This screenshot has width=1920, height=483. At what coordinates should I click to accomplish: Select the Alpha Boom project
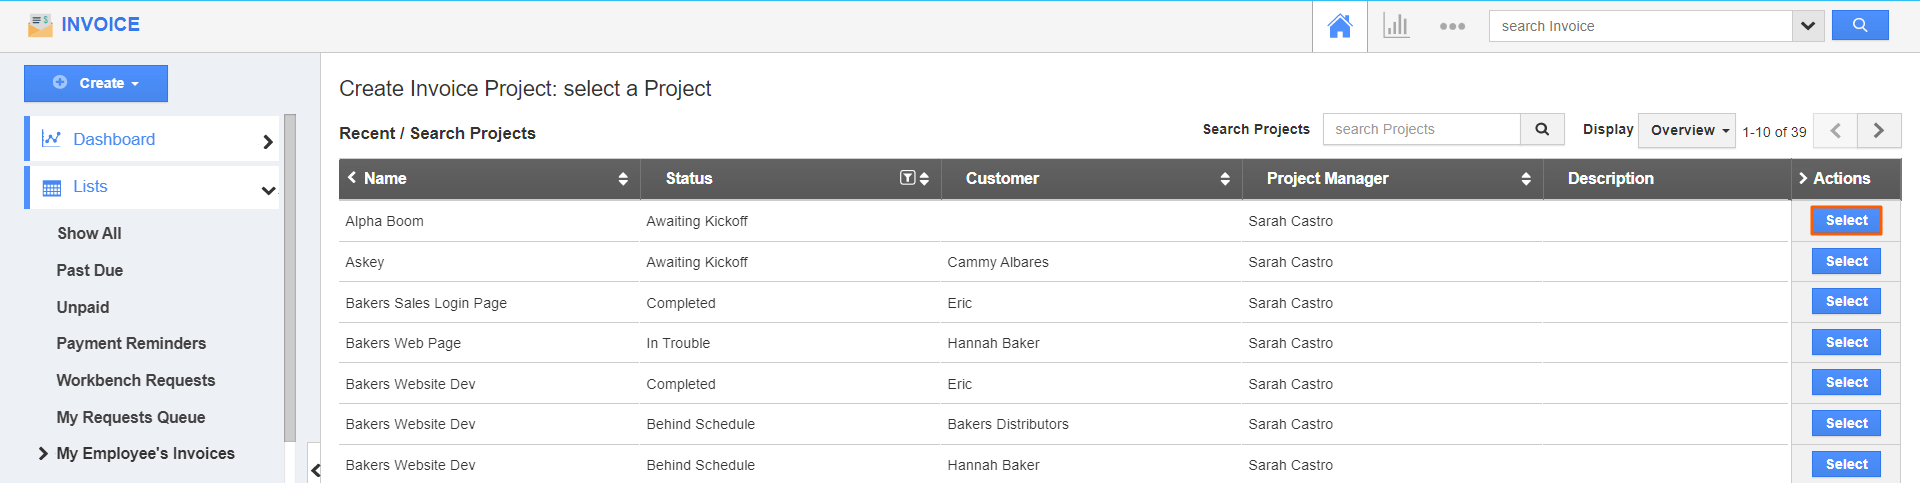pyautogui.click(x=1846, y=220)
